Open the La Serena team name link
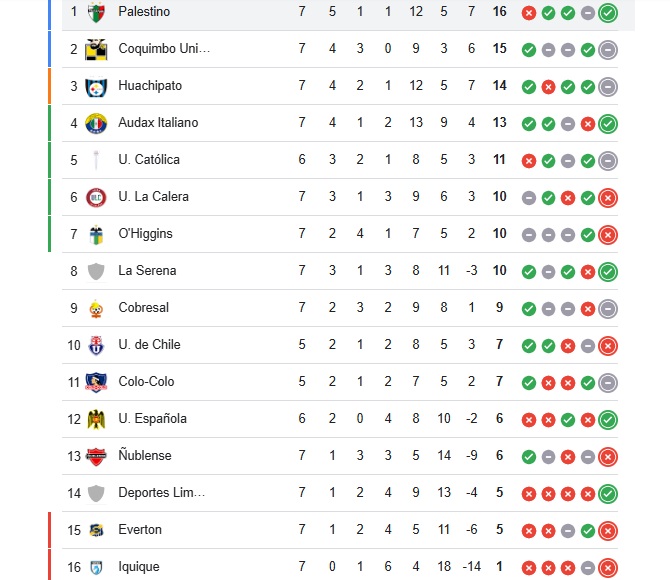670x580 pixels. coord(147,271)
